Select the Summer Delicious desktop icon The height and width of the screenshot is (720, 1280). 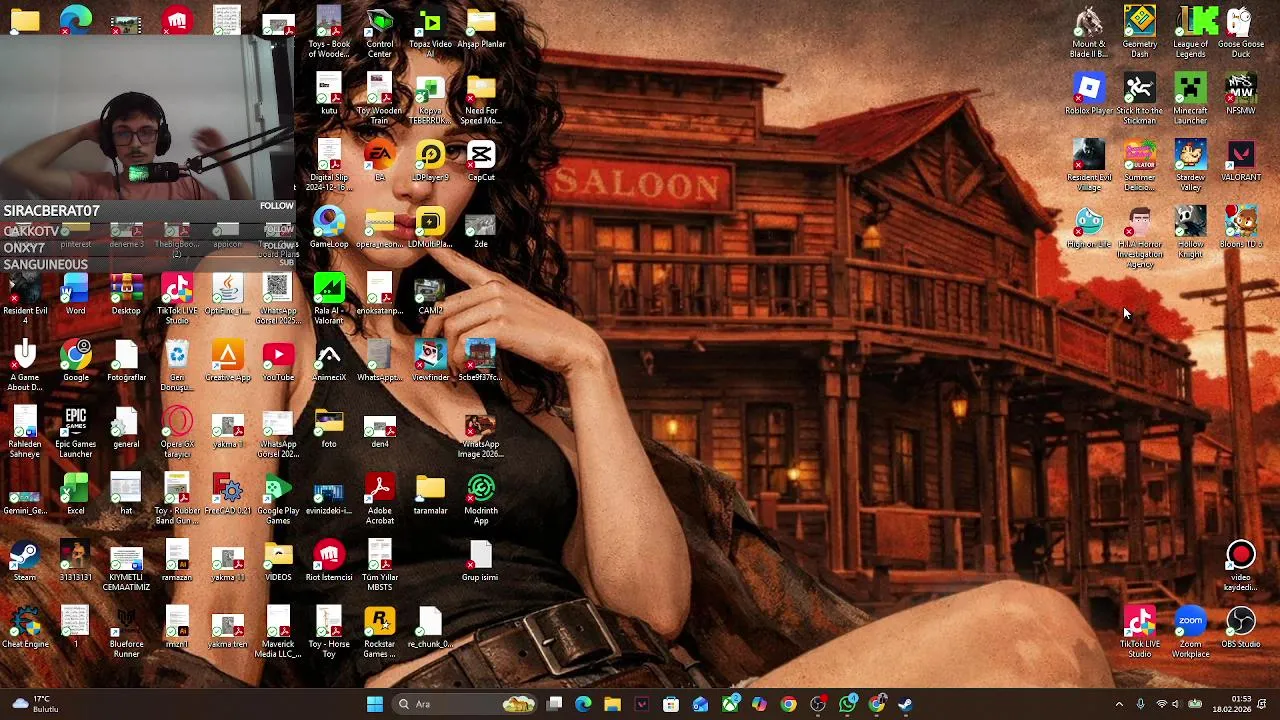point(1139,165)
